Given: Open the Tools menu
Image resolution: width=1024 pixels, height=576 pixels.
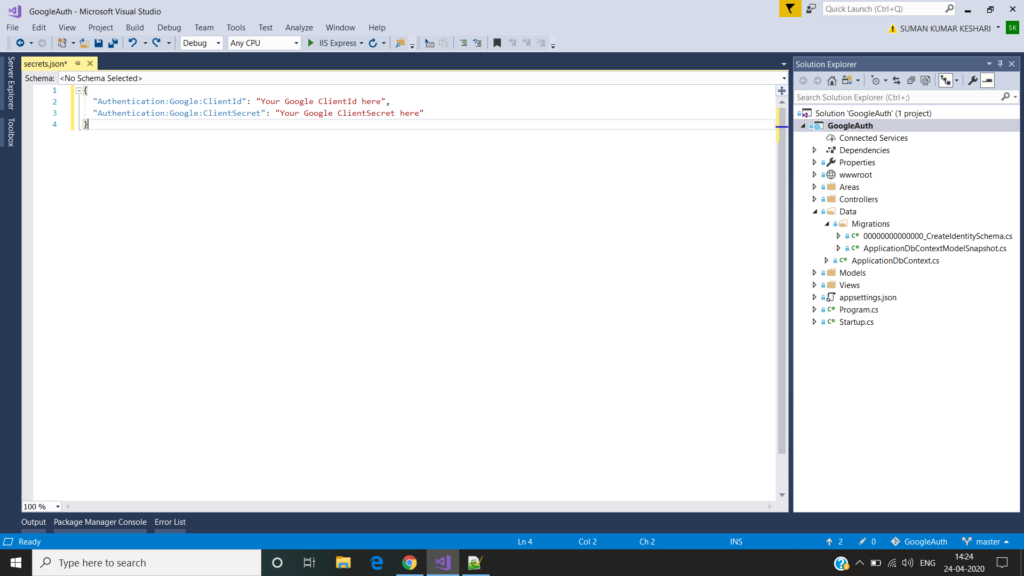Looking at the screenshot, I should (236, 27).
